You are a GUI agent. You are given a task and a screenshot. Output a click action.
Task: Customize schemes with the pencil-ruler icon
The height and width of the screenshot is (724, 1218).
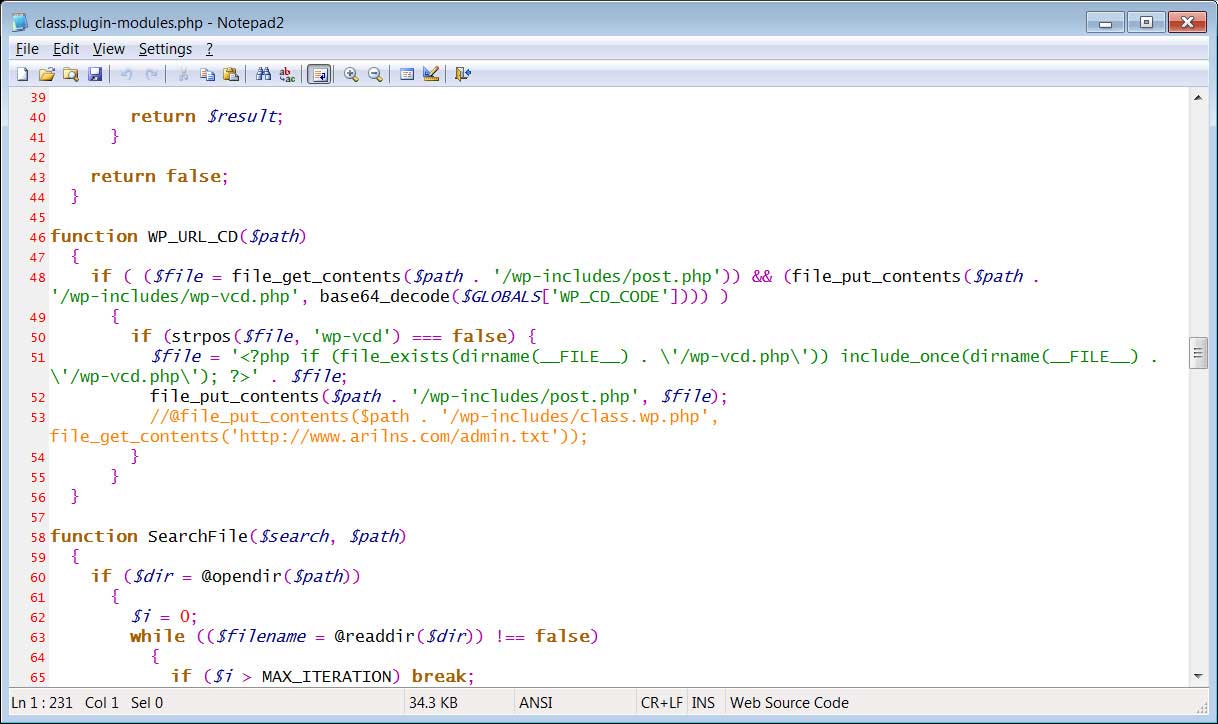pos(431,74)
